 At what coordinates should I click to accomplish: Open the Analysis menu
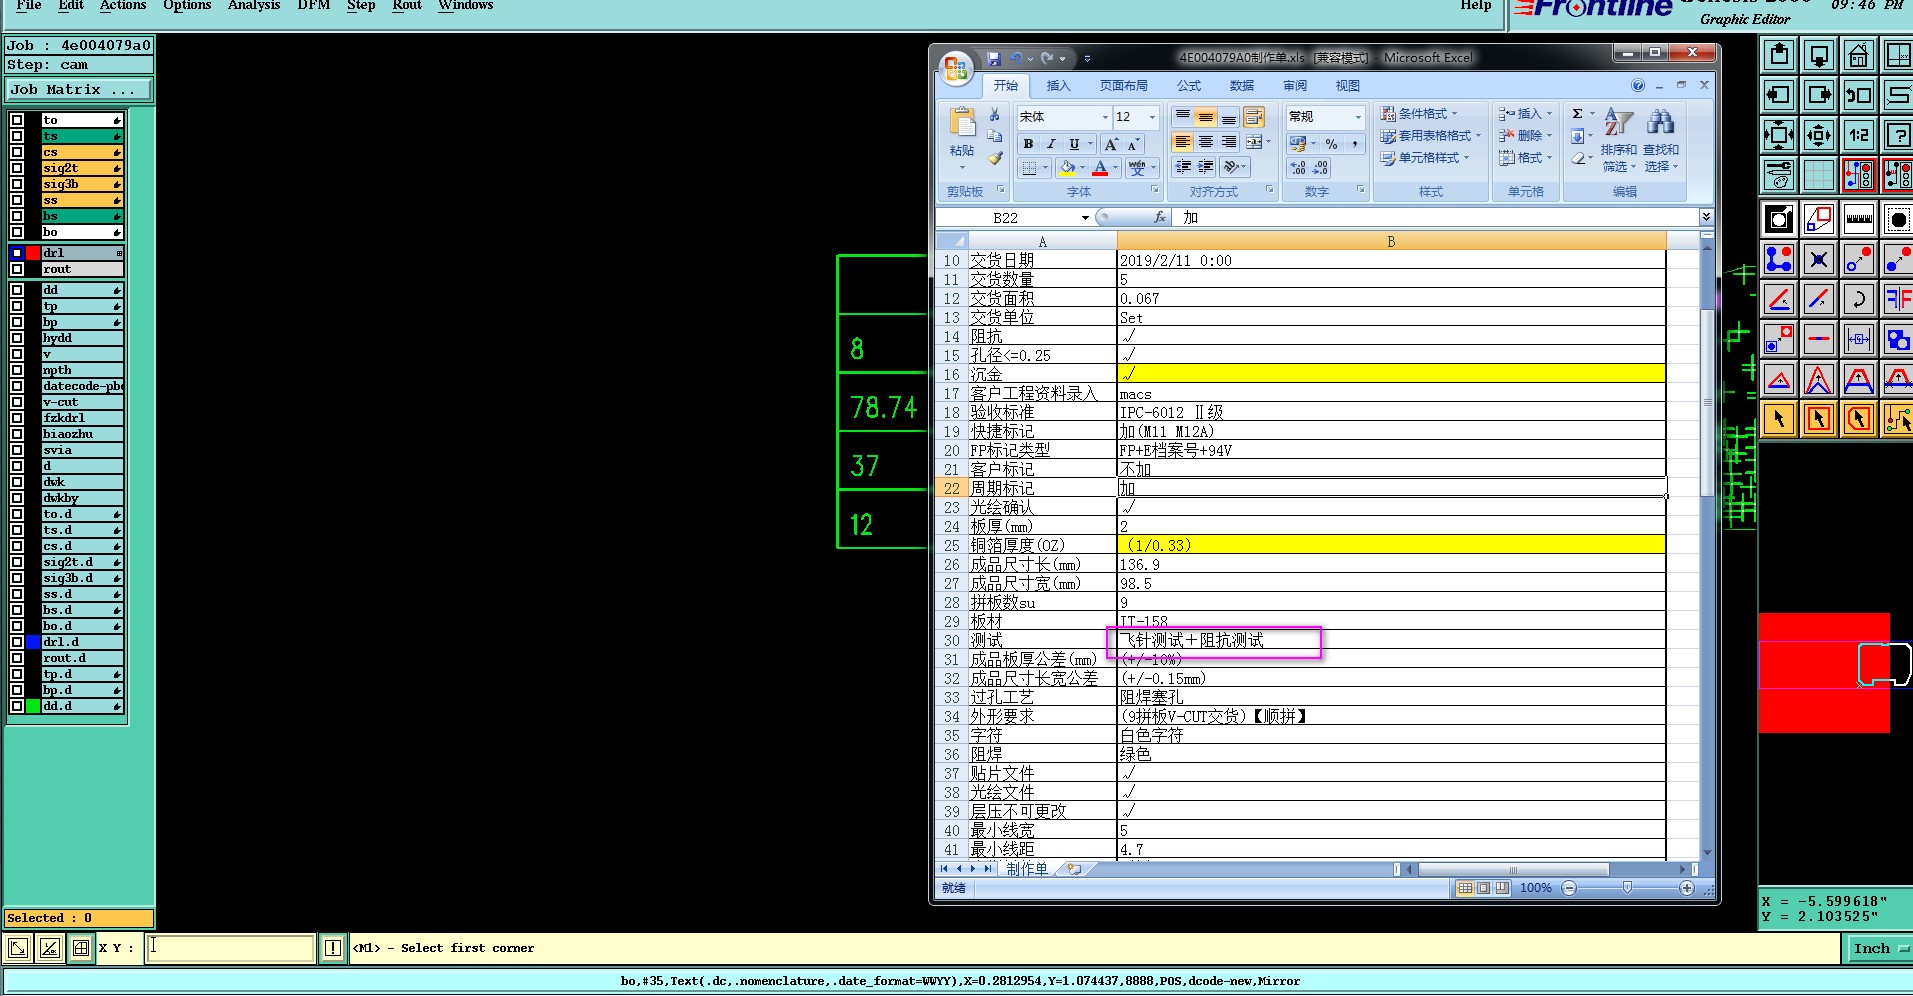tap(254, 6)
